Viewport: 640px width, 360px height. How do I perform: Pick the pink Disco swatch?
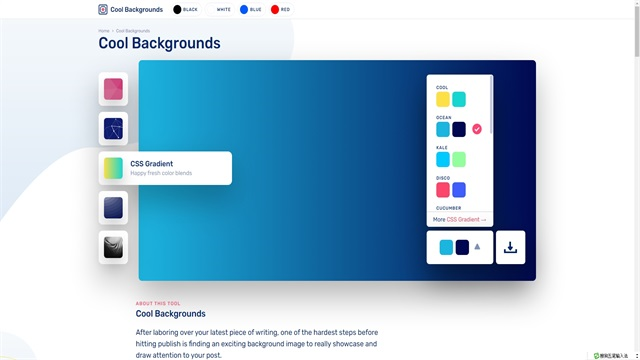tap(443, 190)
